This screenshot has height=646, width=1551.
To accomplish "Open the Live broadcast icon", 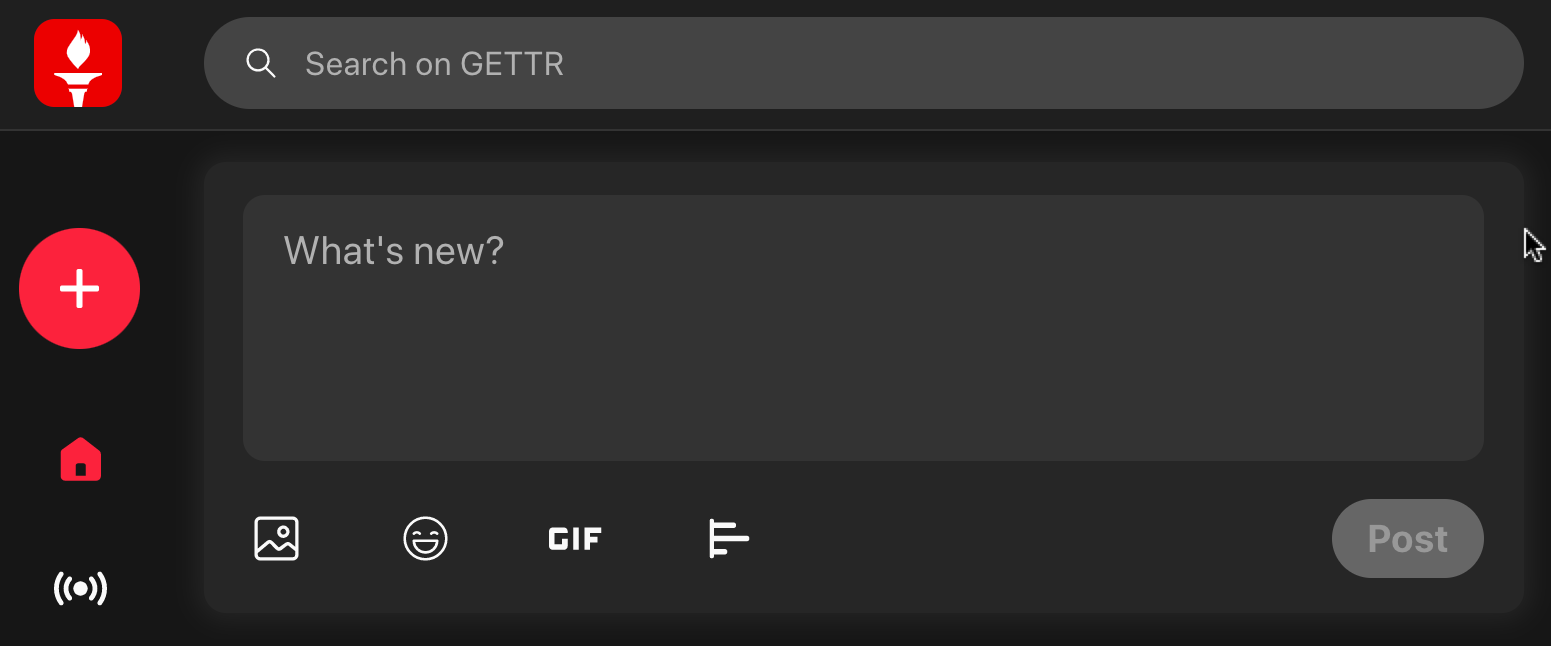I will coord(80,588).
